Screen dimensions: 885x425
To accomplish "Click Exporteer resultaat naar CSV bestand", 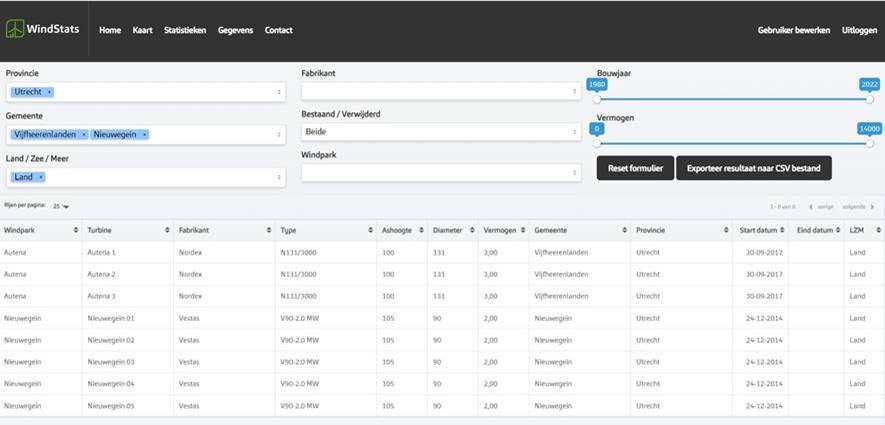I will 753,168.
